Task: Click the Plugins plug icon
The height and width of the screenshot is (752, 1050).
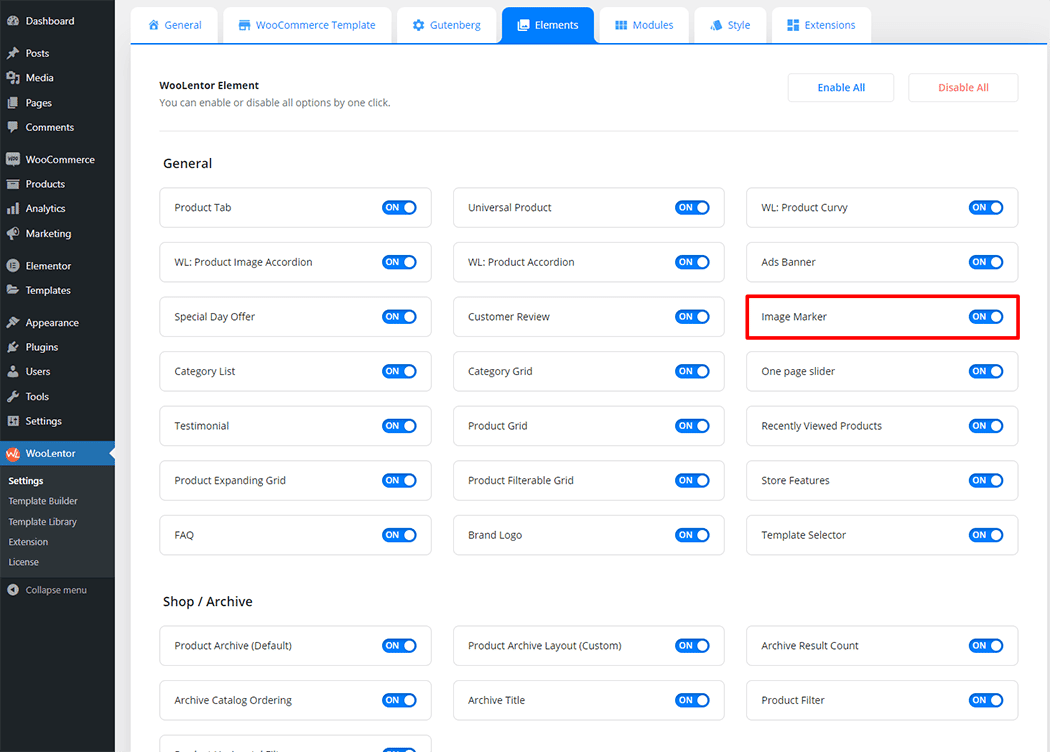Action: 13,347
